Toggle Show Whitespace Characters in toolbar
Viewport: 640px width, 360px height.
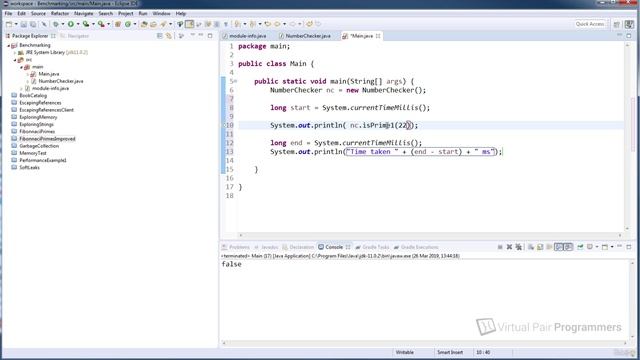pos(225,24)
